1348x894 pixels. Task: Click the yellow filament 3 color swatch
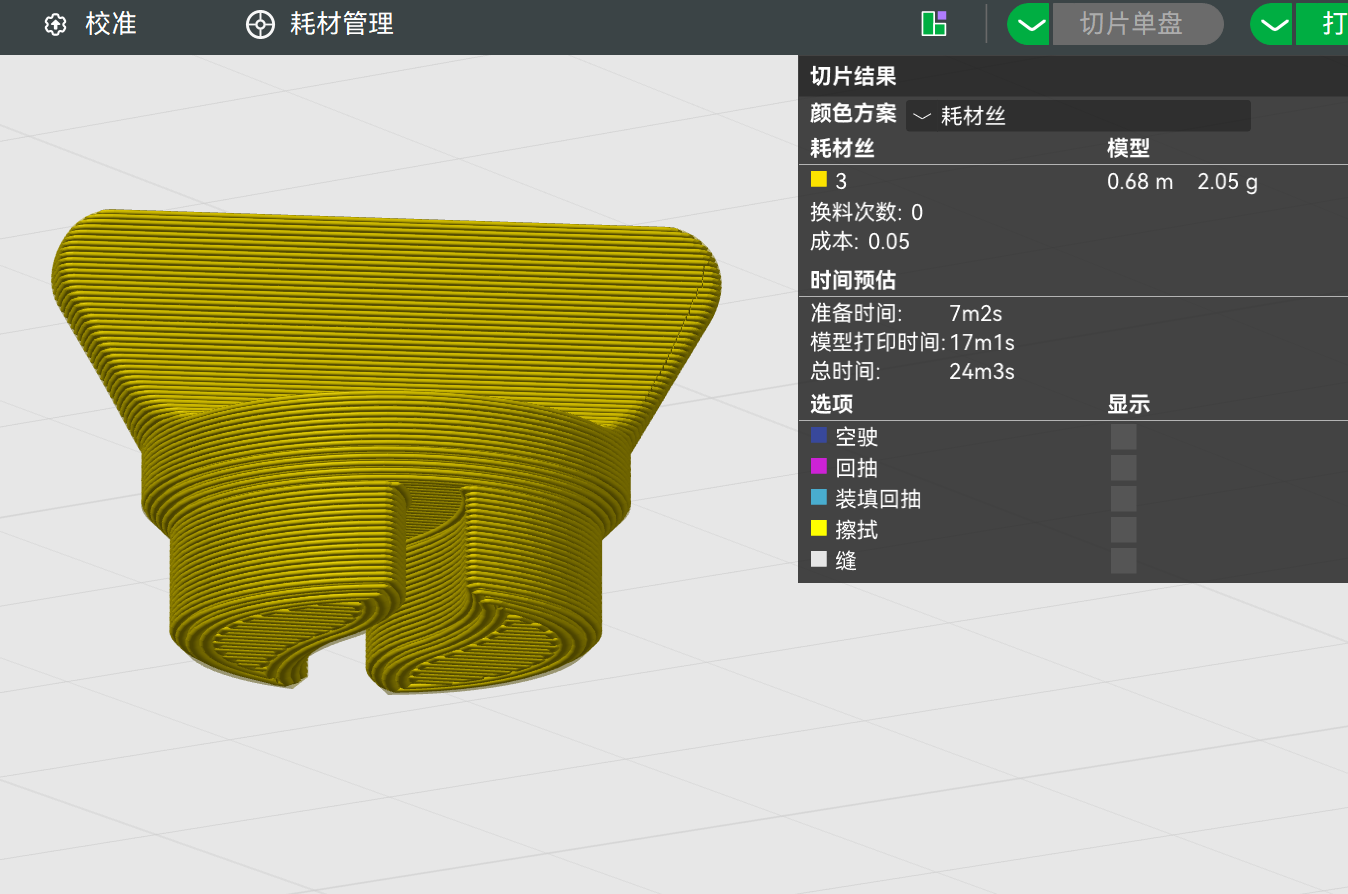click(x=819, y=180)
